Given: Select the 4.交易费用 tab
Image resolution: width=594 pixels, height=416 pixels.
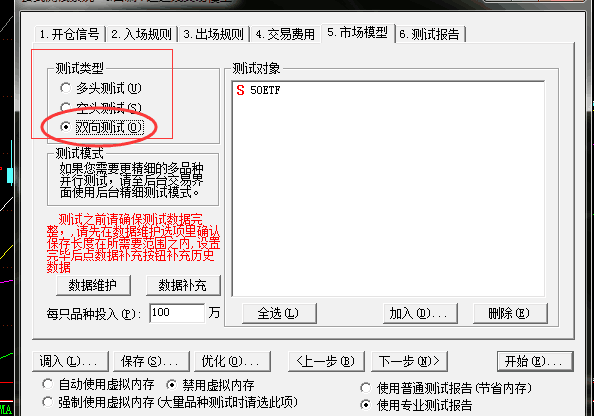Looking at the screenshot, I should 285,34.
